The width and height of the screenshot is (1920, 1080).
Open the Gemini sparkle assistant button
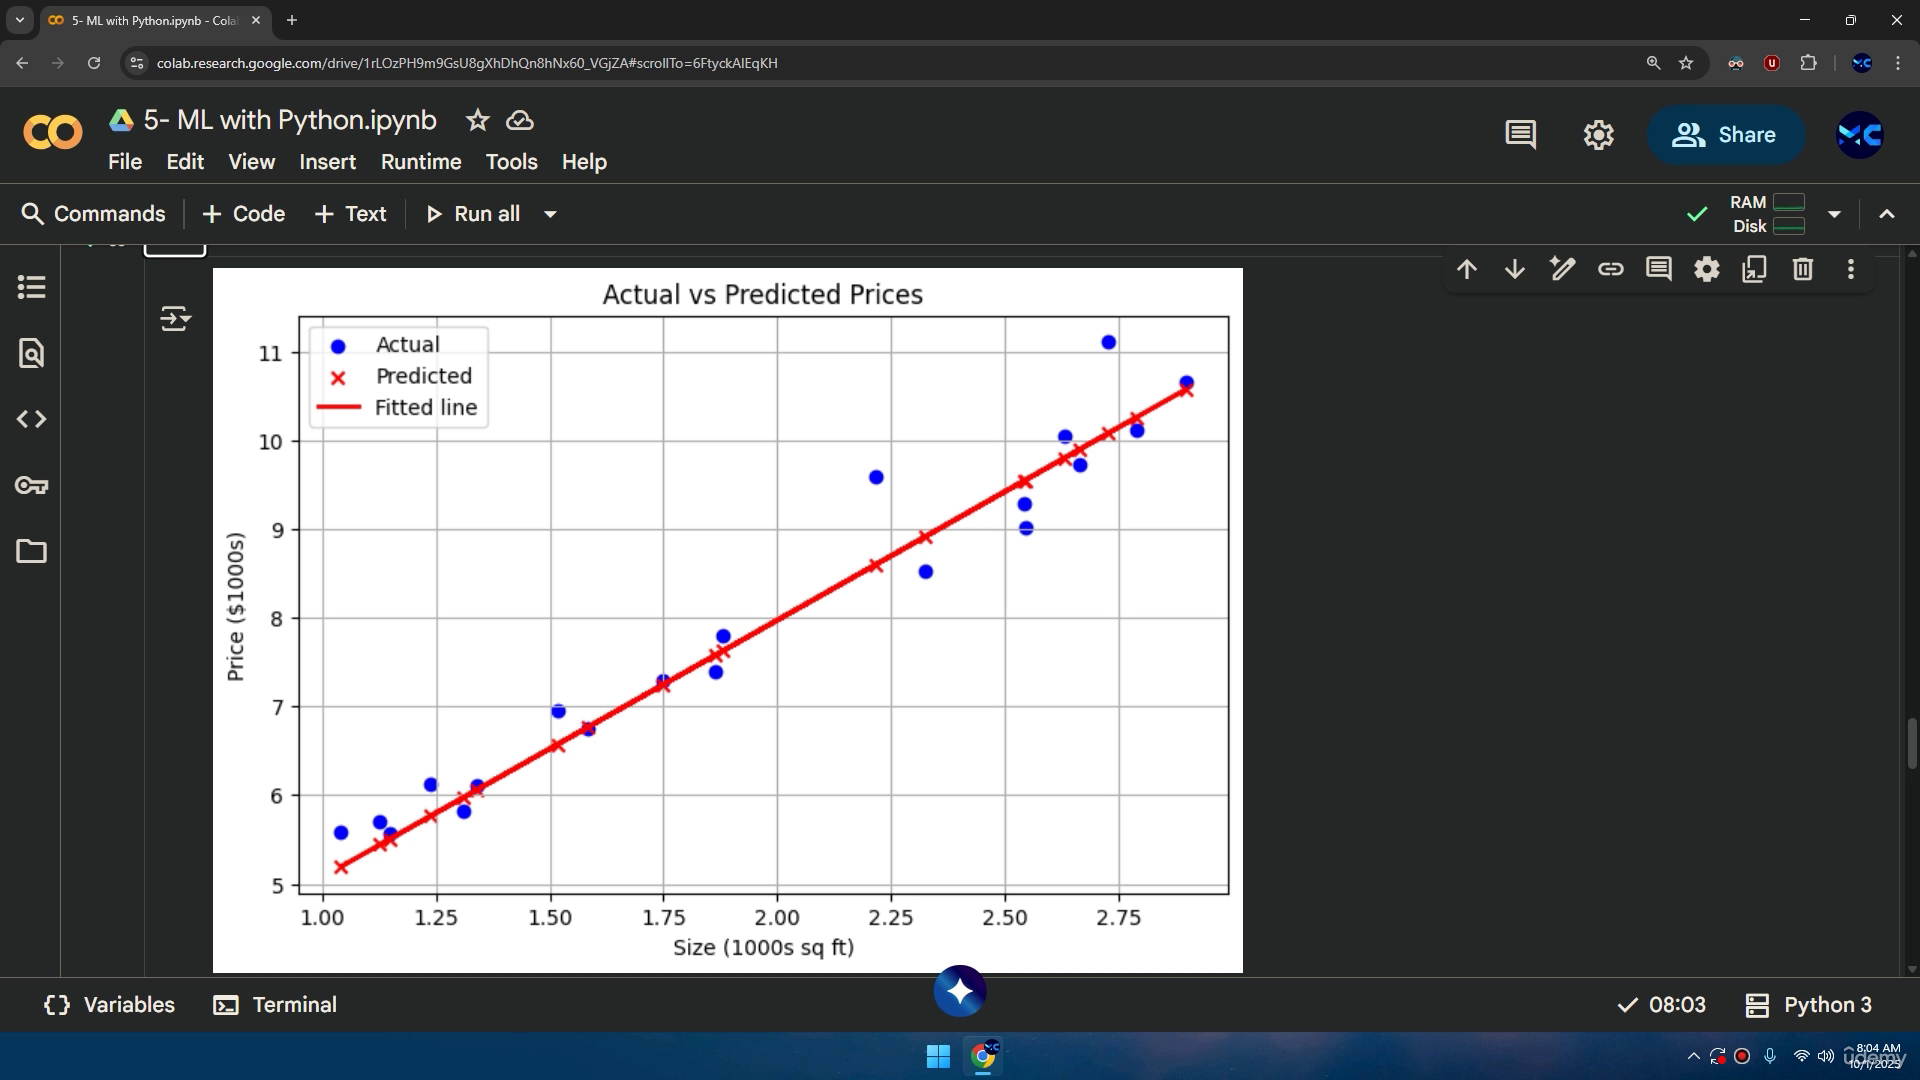pyautogui.click(x=960, y=991)
